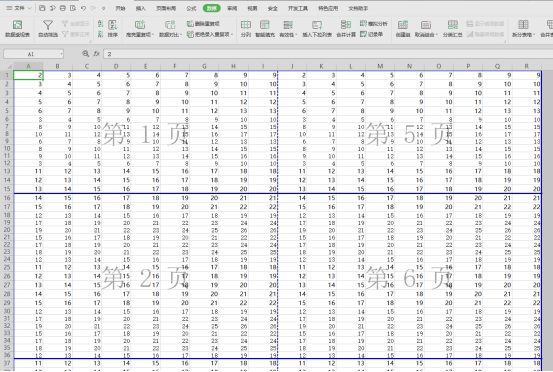Open the Record form (记录单)
Screen dimensions: 553x372
pyautogui.click(x=371, y=34)
